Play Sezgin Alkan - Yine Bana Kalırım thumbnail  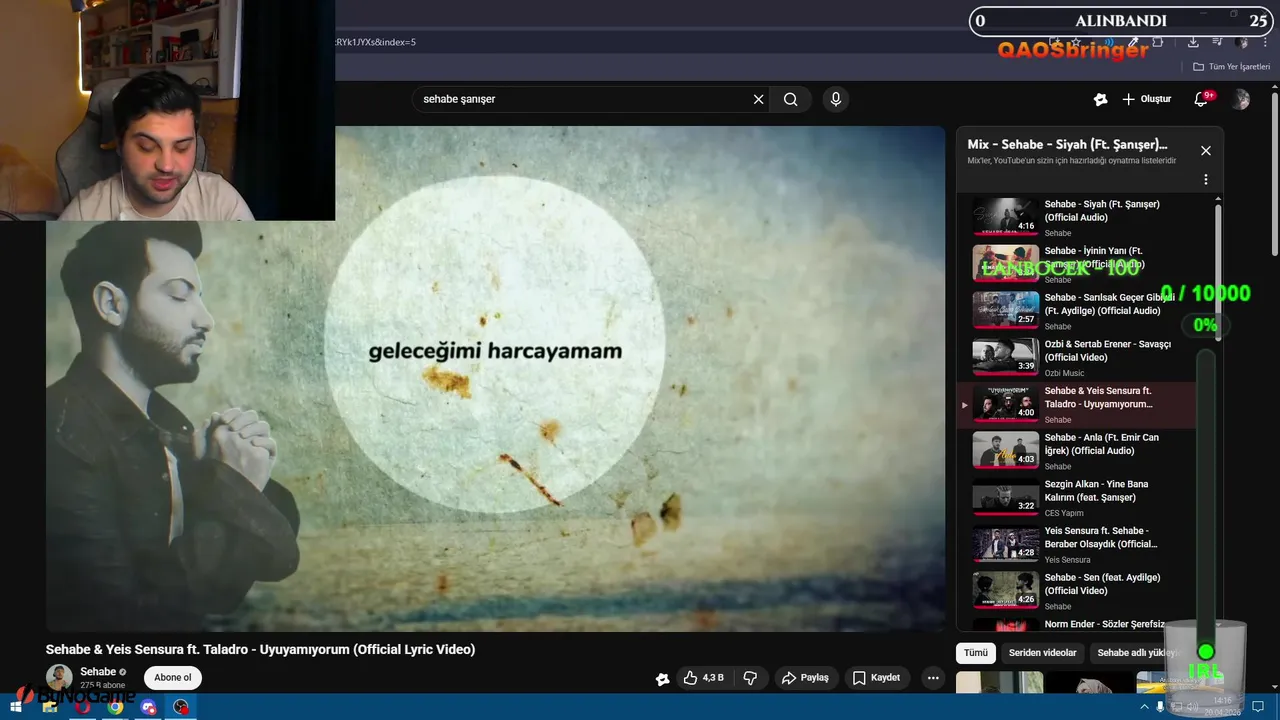tap(1006, 496)
